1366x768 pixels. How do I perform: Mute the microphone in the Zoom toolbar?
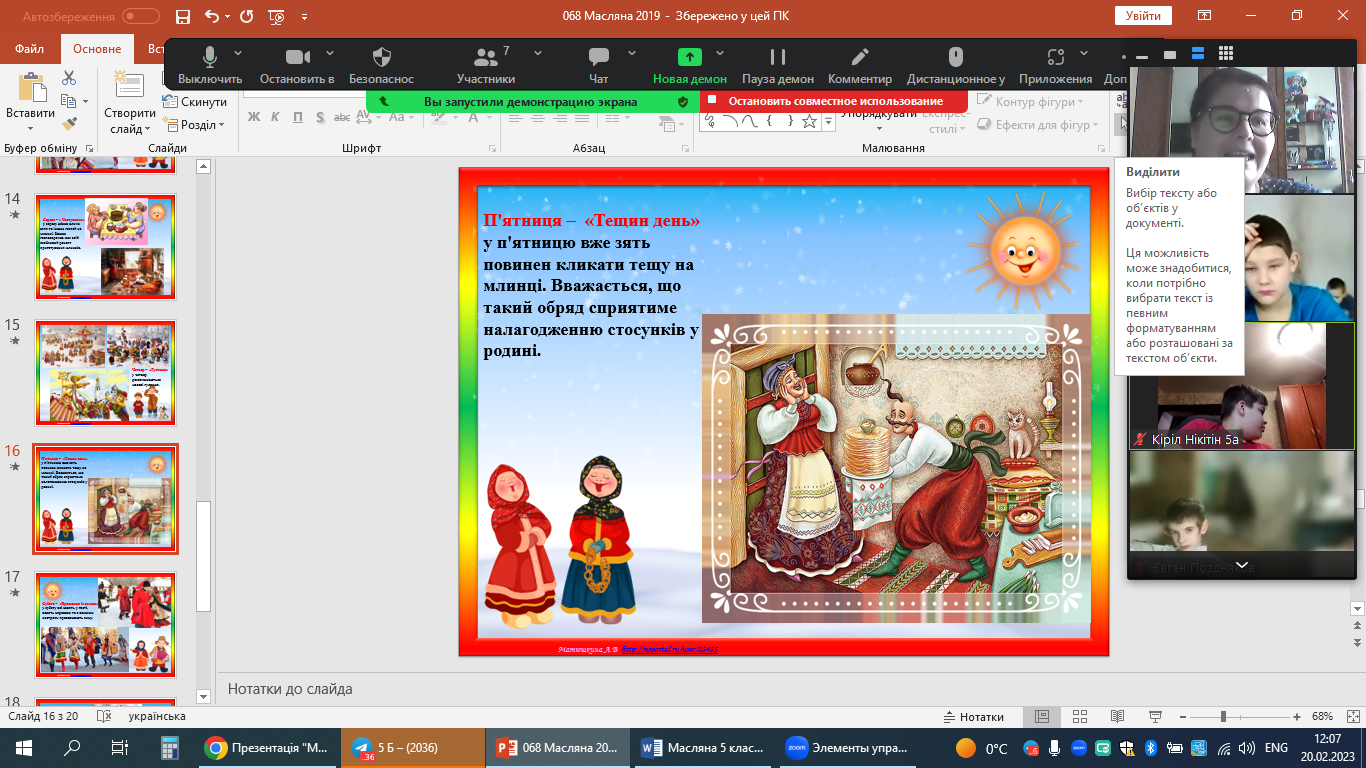pos(210,65)
